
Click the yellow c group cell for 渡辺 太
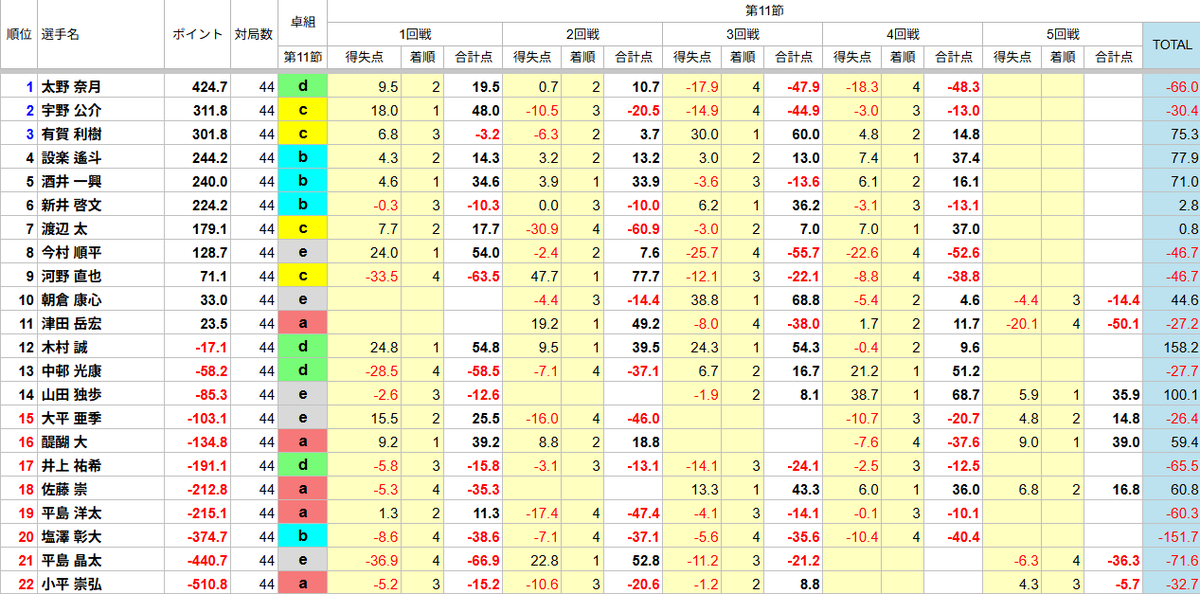point(302,229)
